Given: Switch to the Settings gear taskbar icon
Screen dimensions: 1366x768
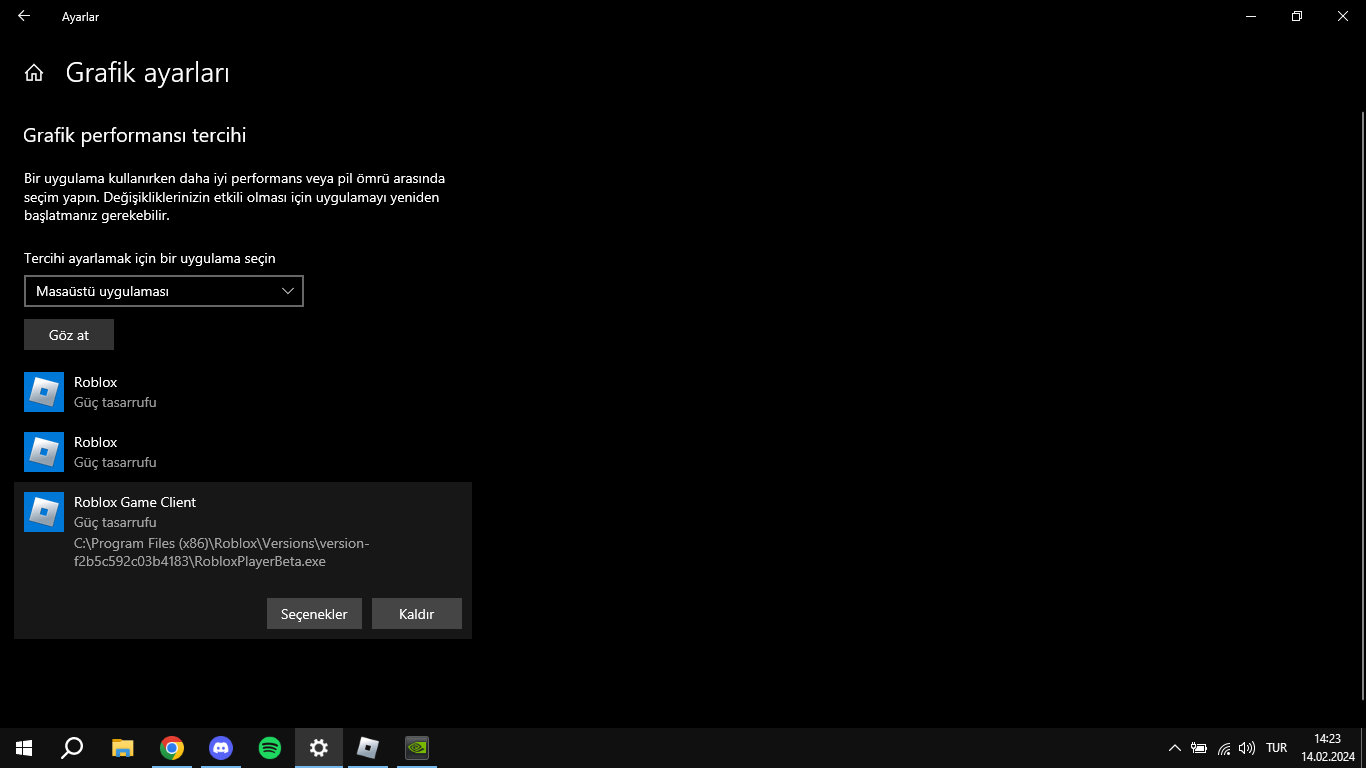Looking at the screenshot, I should 319,748.
